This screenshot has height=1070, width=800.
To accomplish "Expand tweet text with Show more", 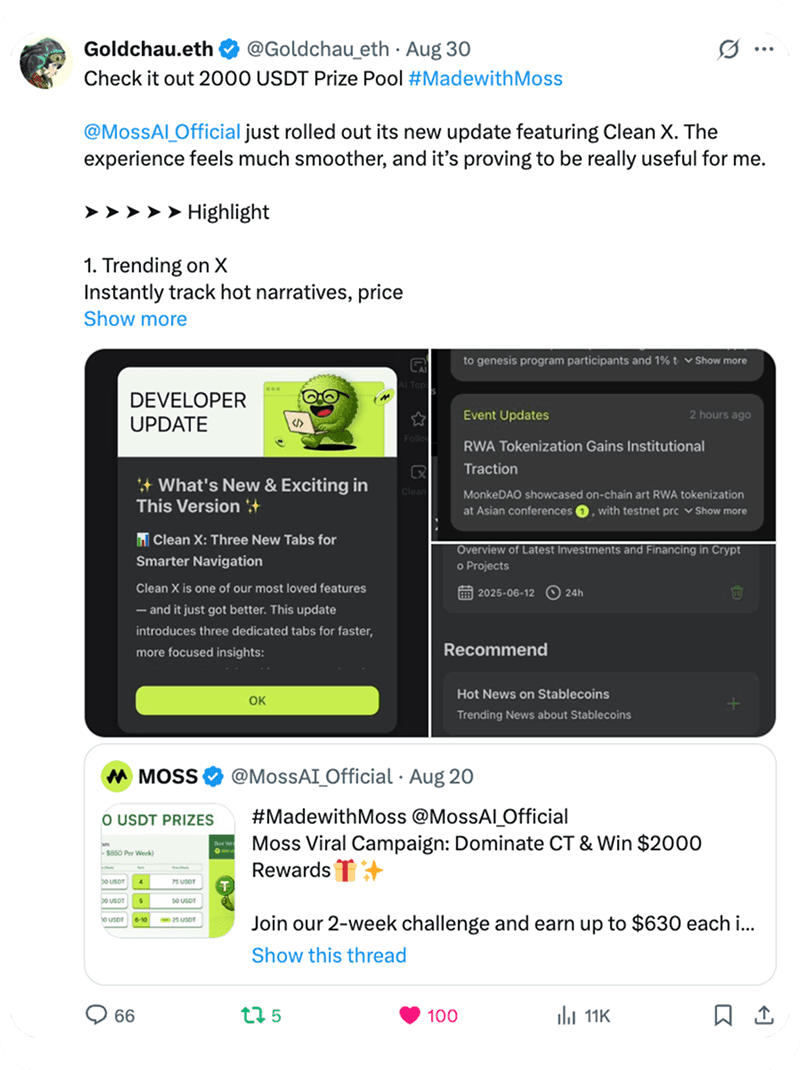I will coord(135,319).
